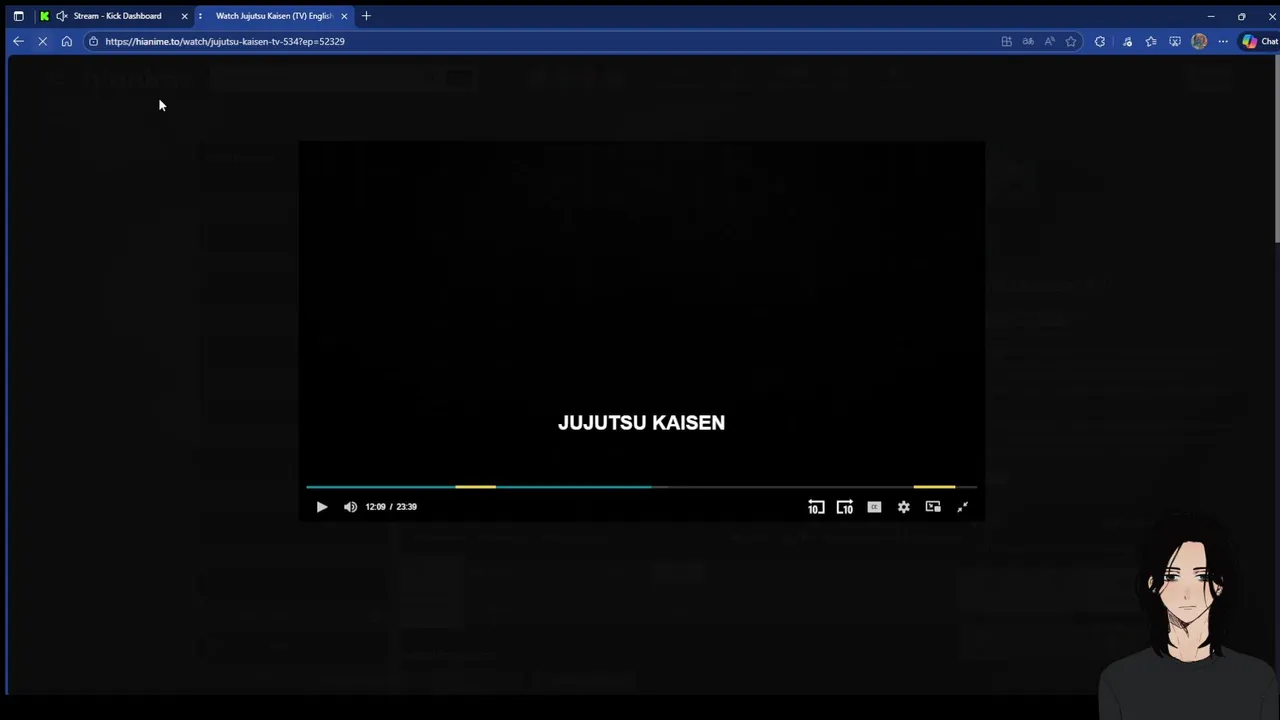
Task: Open the tab actions menu
Action: [18, 16]
